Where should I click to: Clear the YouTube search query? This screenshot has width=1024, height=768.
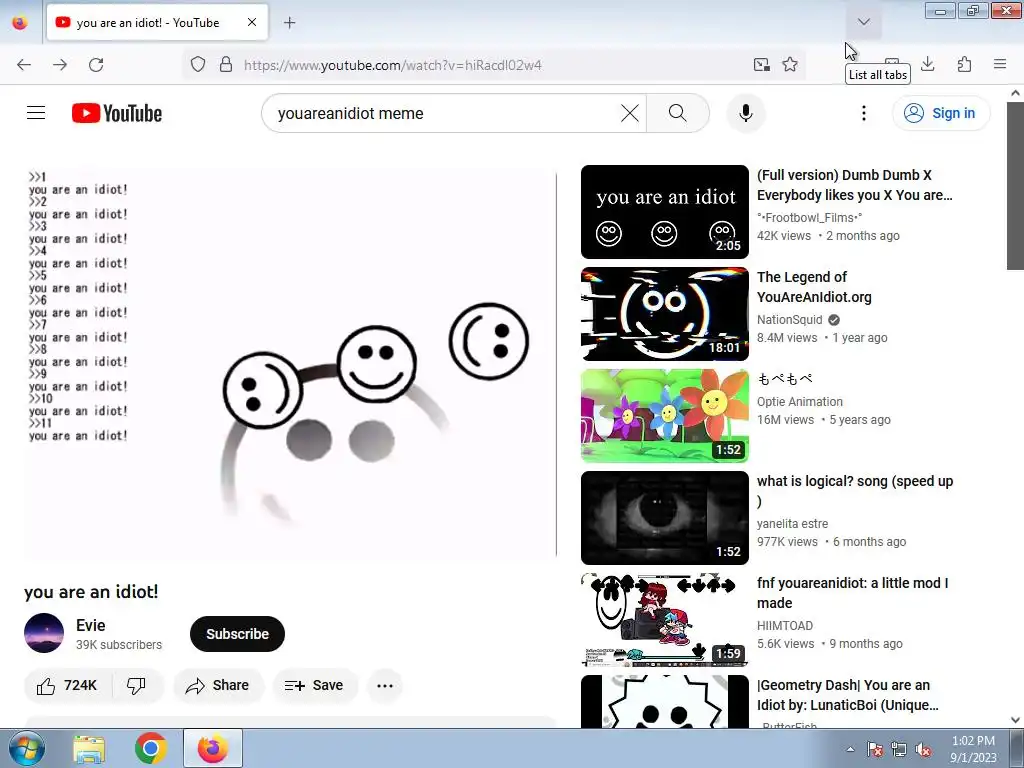click(x=630, y=113)
